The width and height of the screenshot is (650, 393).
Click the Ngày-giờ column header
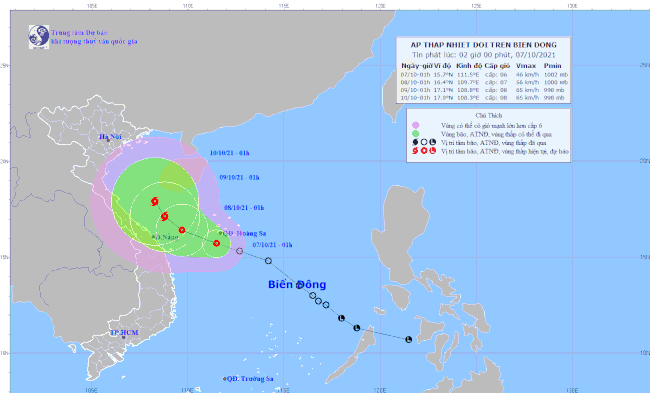coord(416,66)
